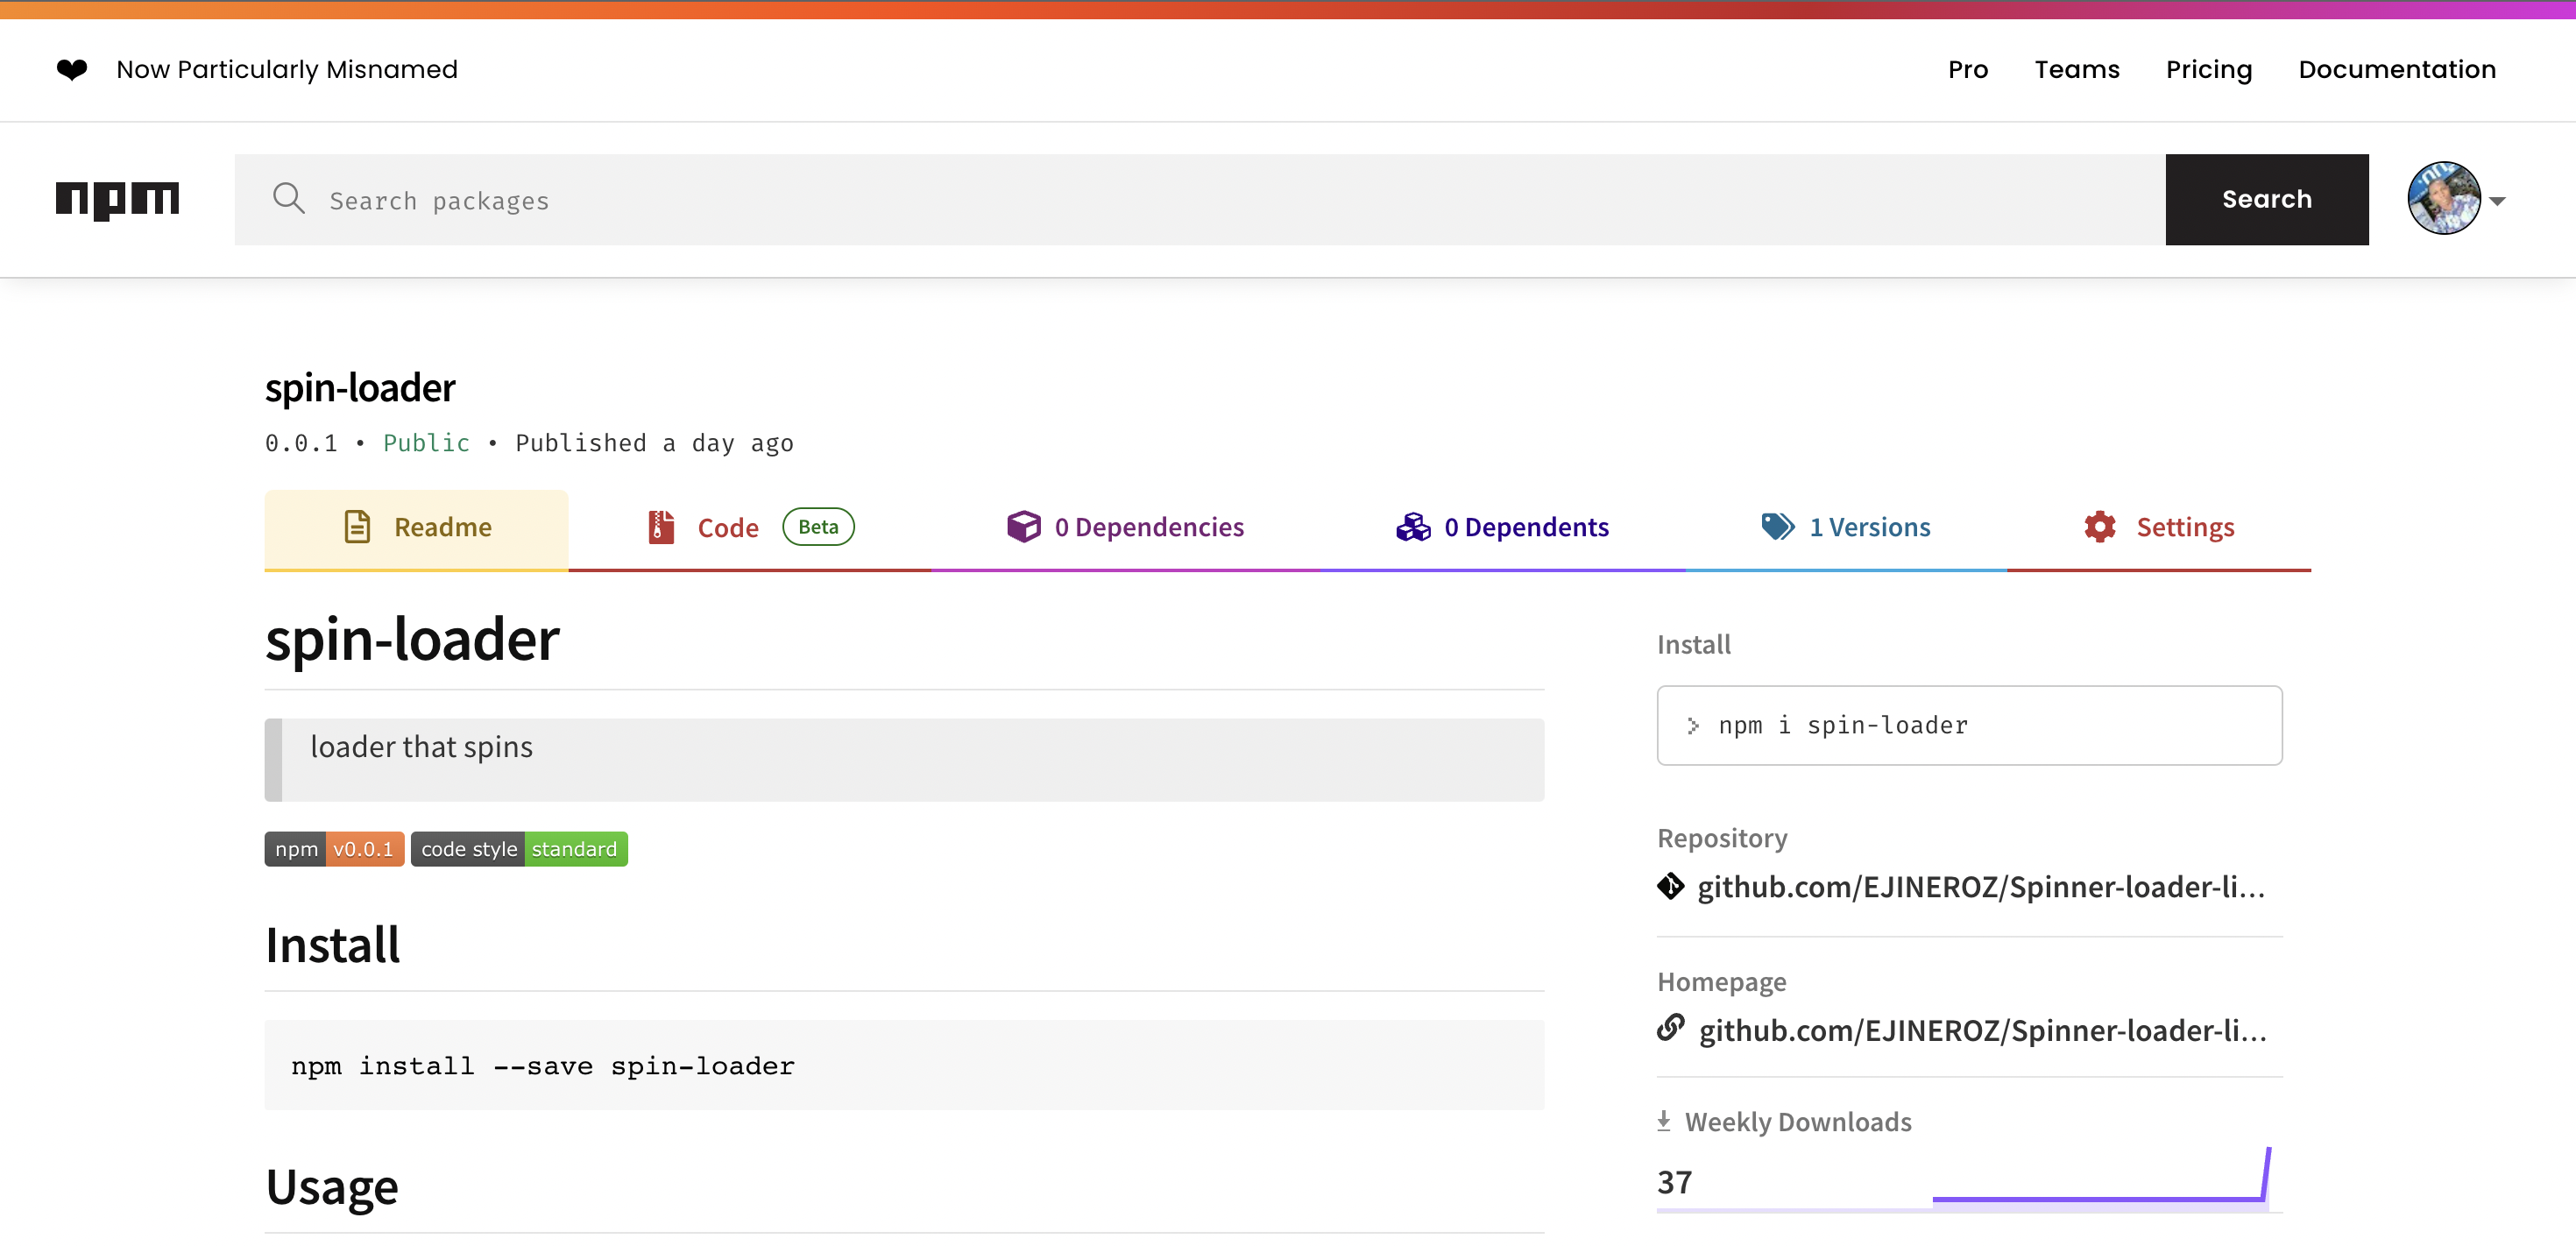Click the Search button
The width and height of the screenshot is (2576, 1246).
coord(2266,199)
